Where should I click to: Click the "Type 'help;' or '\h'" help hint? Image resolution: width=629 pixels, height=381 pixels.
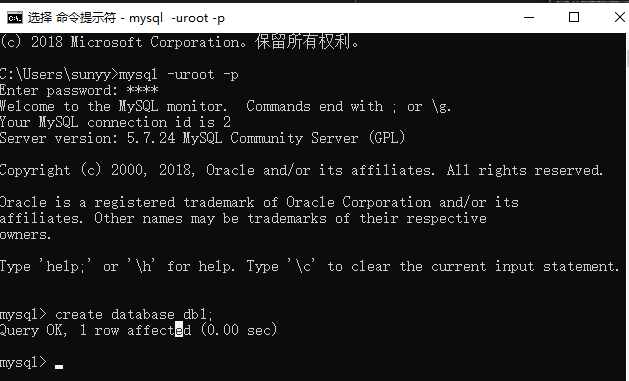coord(76,266)
